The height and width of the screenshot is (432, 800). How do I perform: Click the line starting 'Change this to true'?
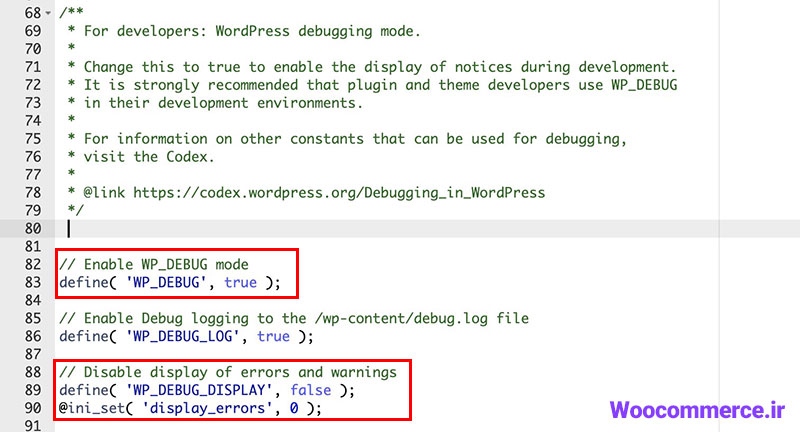click(380, 67)
